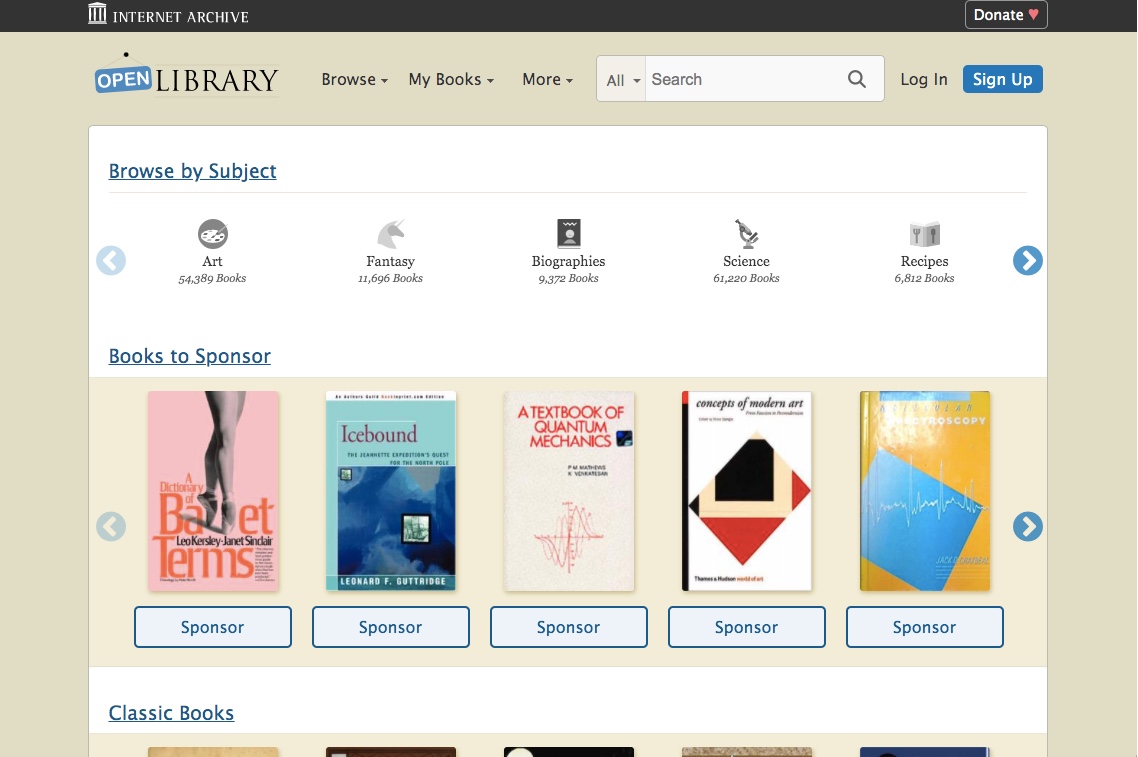Sponsor the Icebound book
This screenshot has height=757, width=1138.
coord(390,626)
